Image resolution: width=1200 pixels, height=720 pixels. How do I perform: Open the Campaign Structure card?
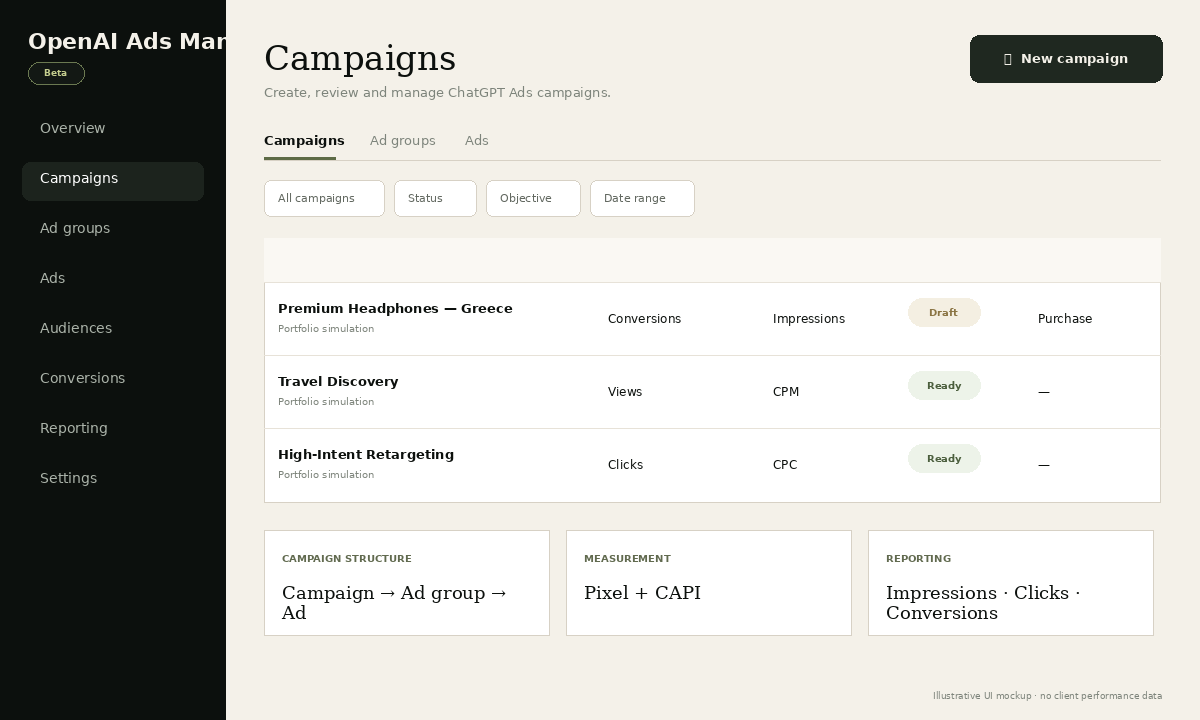coord(407,583)
